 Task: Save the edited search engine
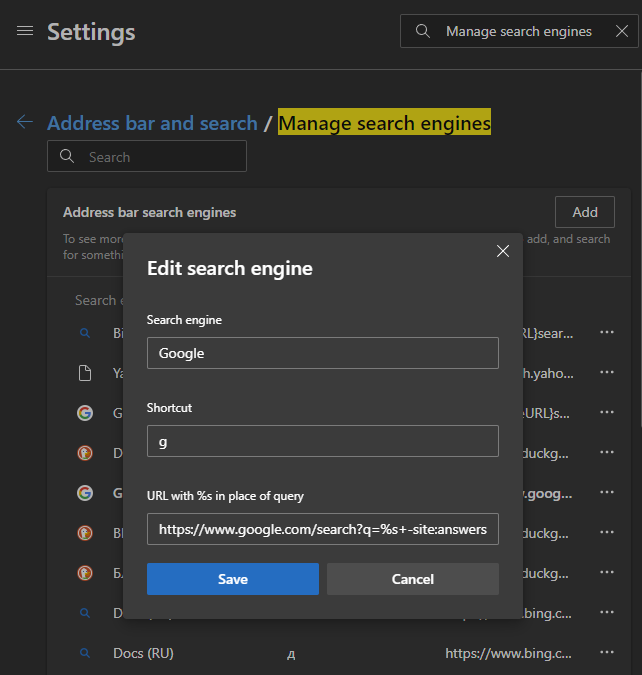(x=233, y=579)
